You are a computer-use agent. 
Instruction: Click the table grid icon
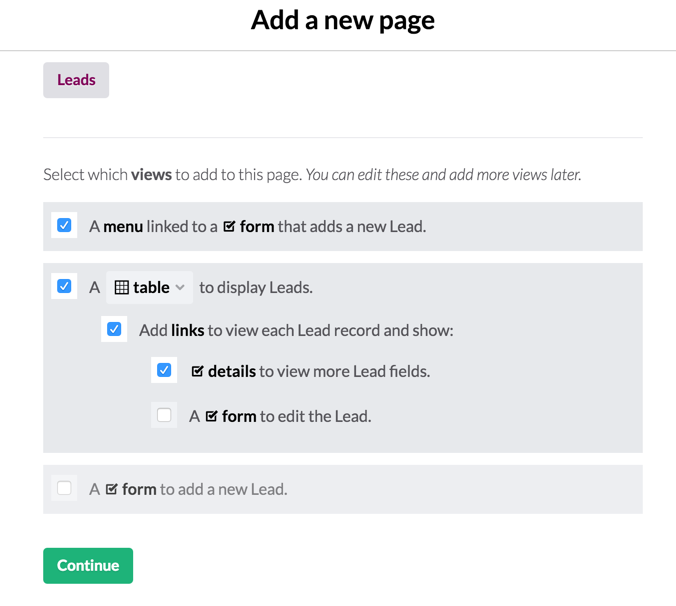(x=121, y=287)
